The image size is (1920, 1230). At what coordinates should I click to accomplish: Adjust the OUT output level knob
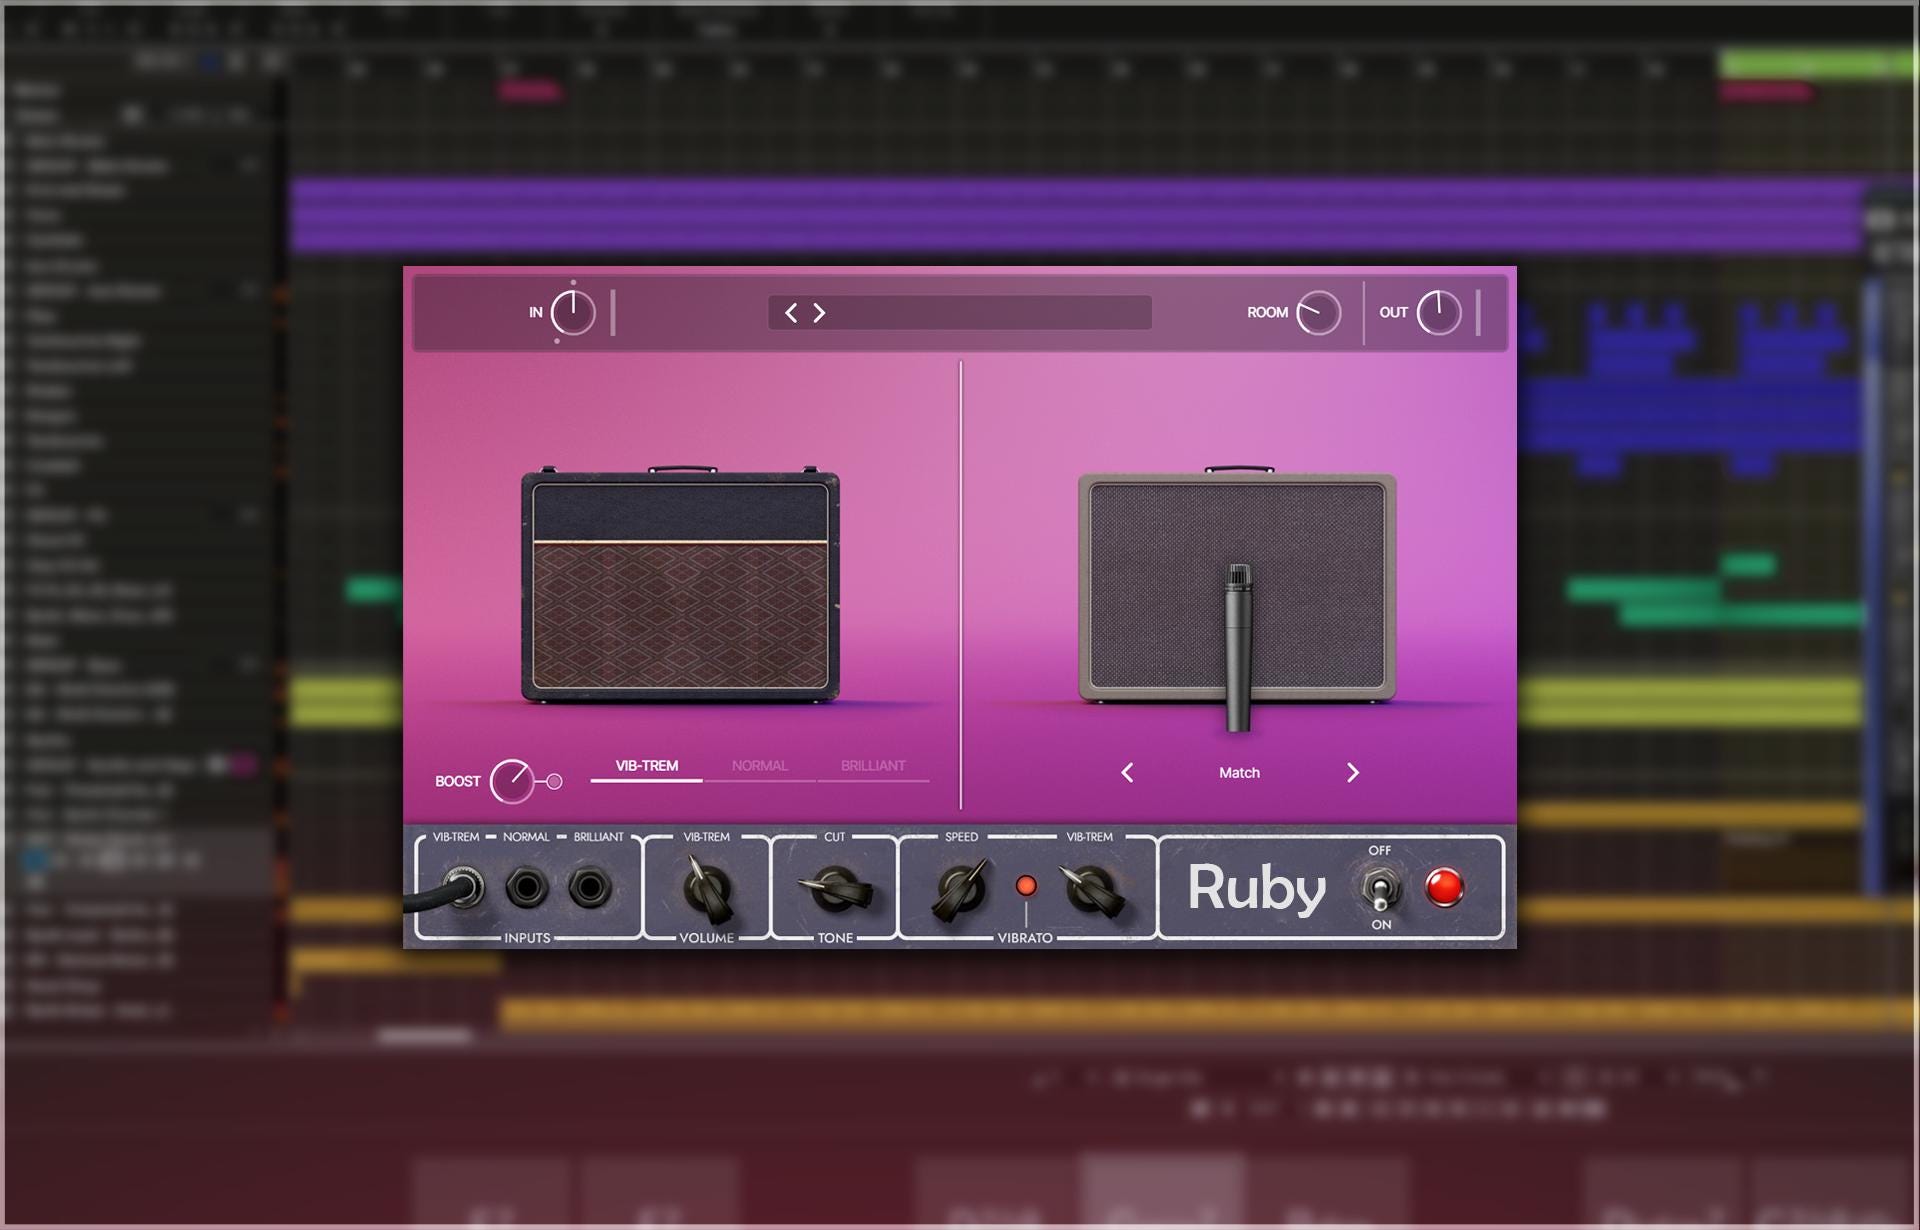[x=1438, y=313]
